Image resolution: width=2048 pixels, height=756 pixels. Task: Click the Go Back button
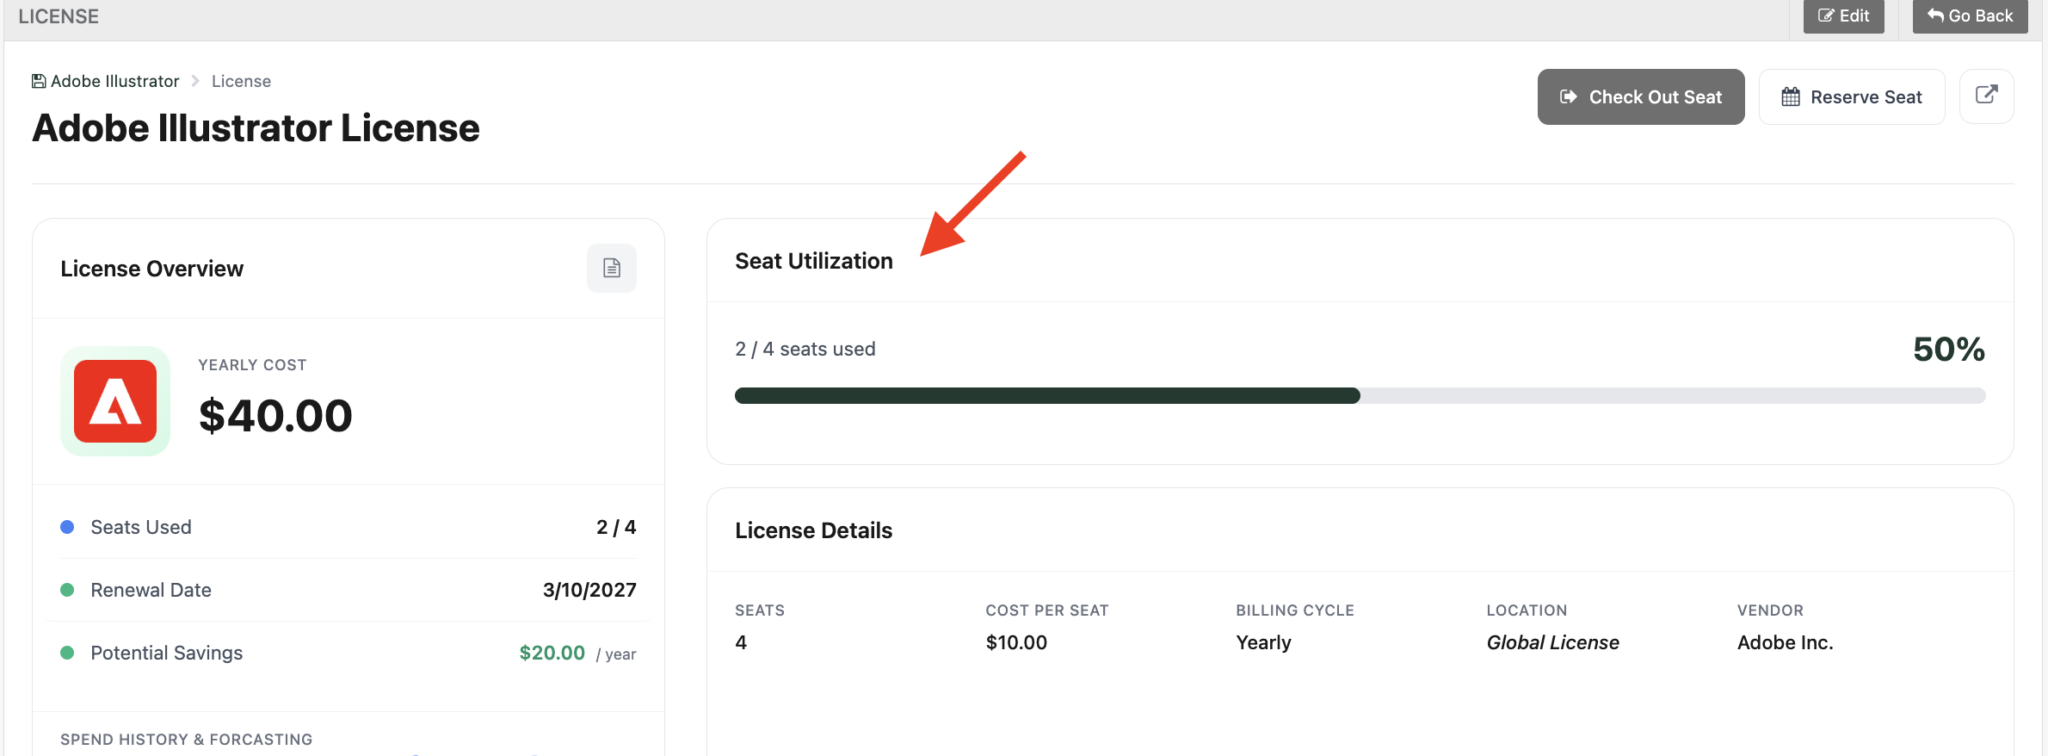tap(1969, 15)
